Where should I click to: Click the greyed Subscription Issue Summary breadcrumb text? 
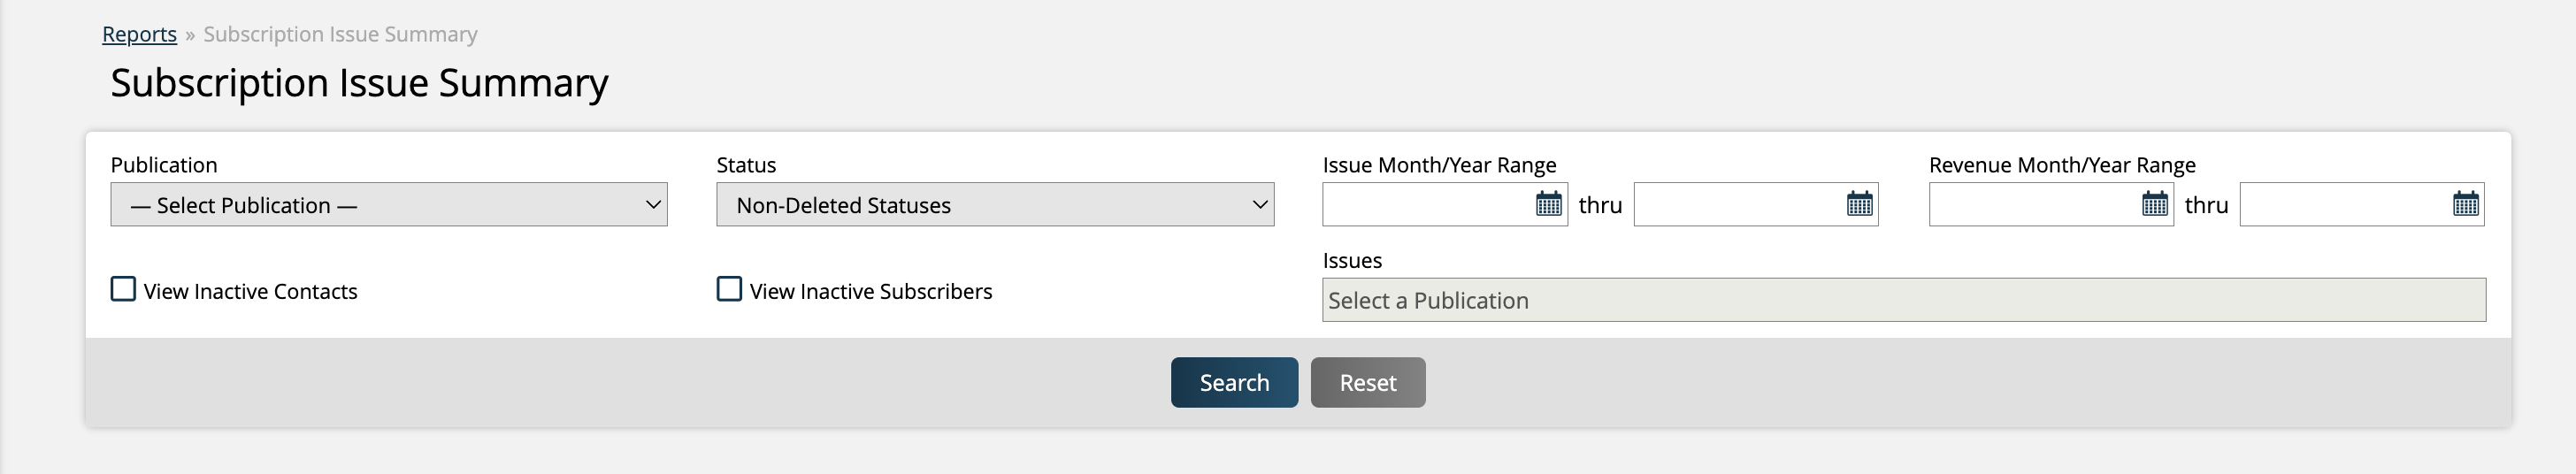[x=340, y=34]
